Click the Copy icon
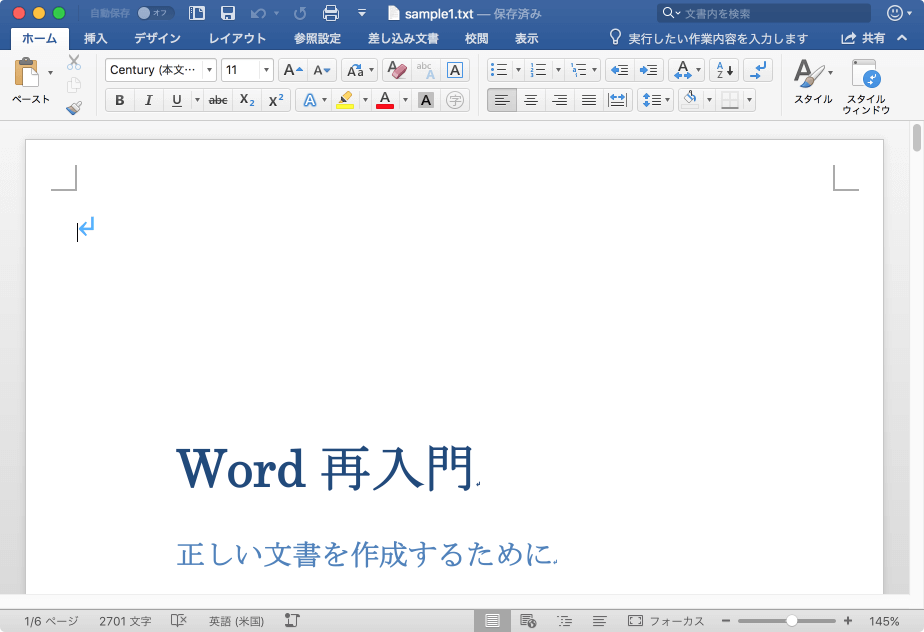This screenshot has height=632, width=924. (x=74, y=85)
